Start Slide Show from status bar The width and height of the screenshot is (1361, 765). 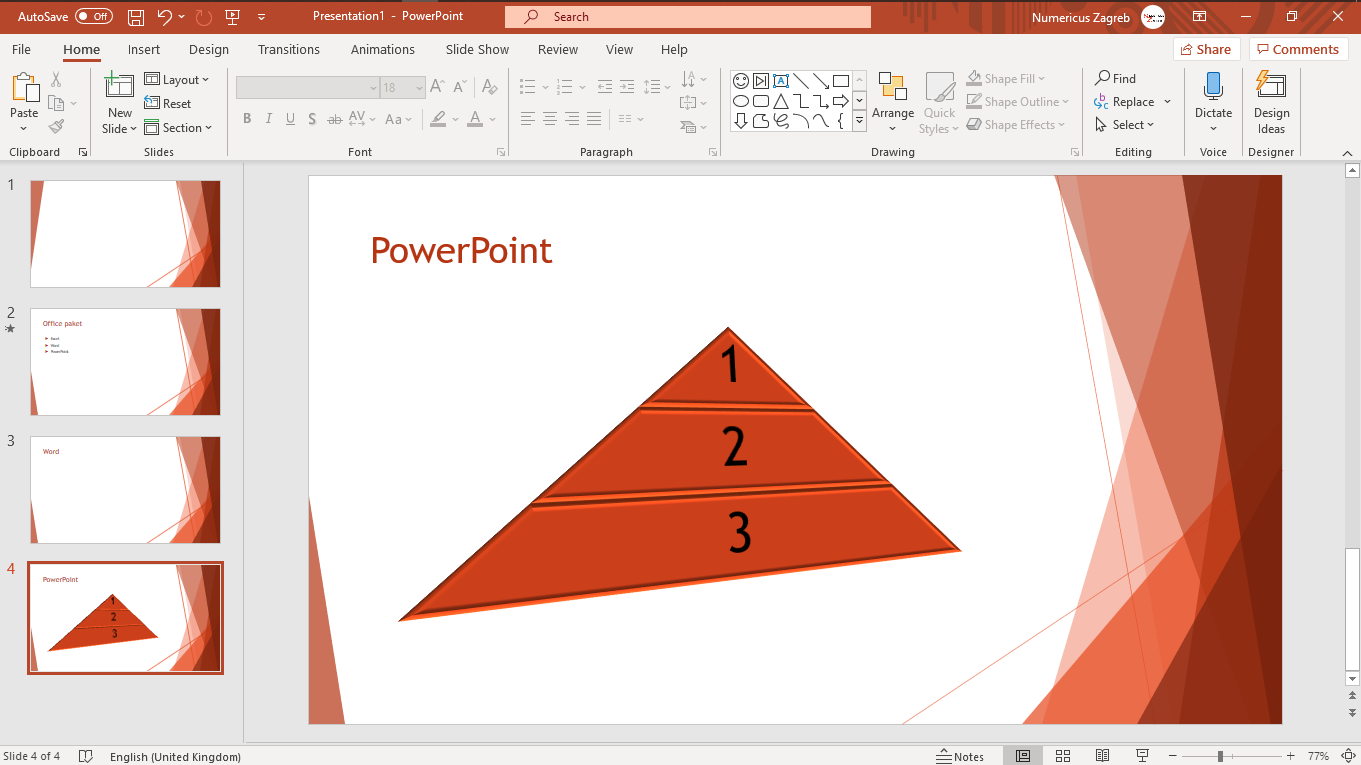point(1141,756)
